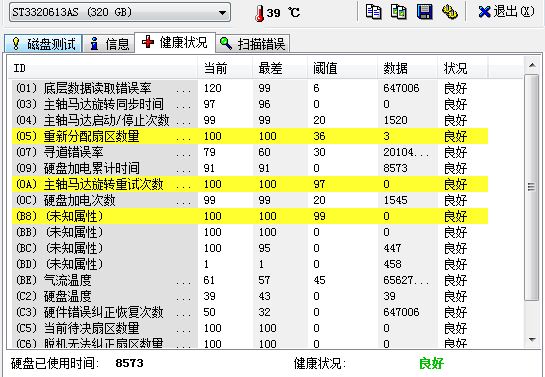Select the 健康状况 tab

(x=175, y=42)
